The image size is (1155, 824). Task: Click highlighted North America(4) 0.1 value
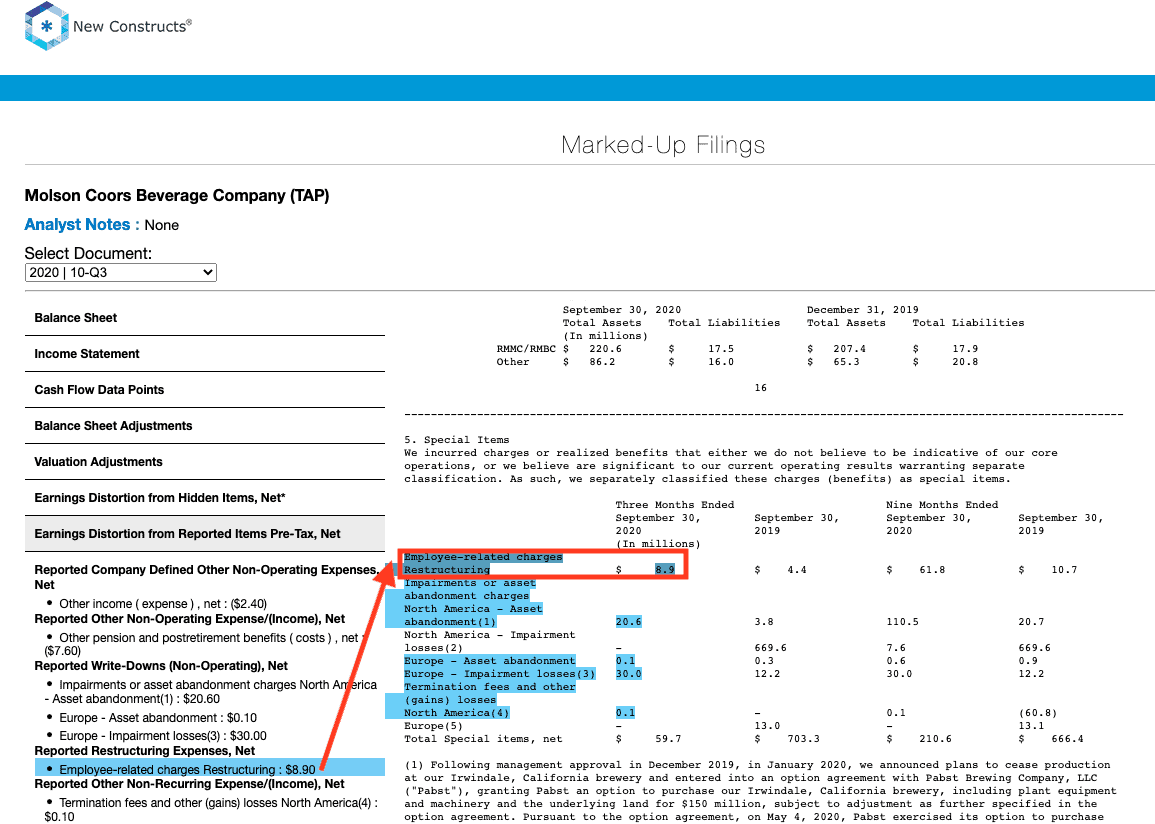(x=625, y=713)
